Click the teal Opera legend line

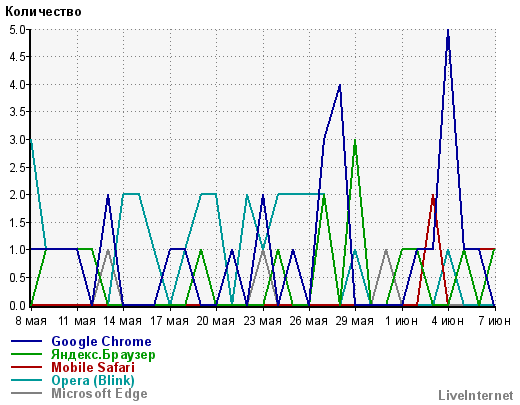[27, 380]
